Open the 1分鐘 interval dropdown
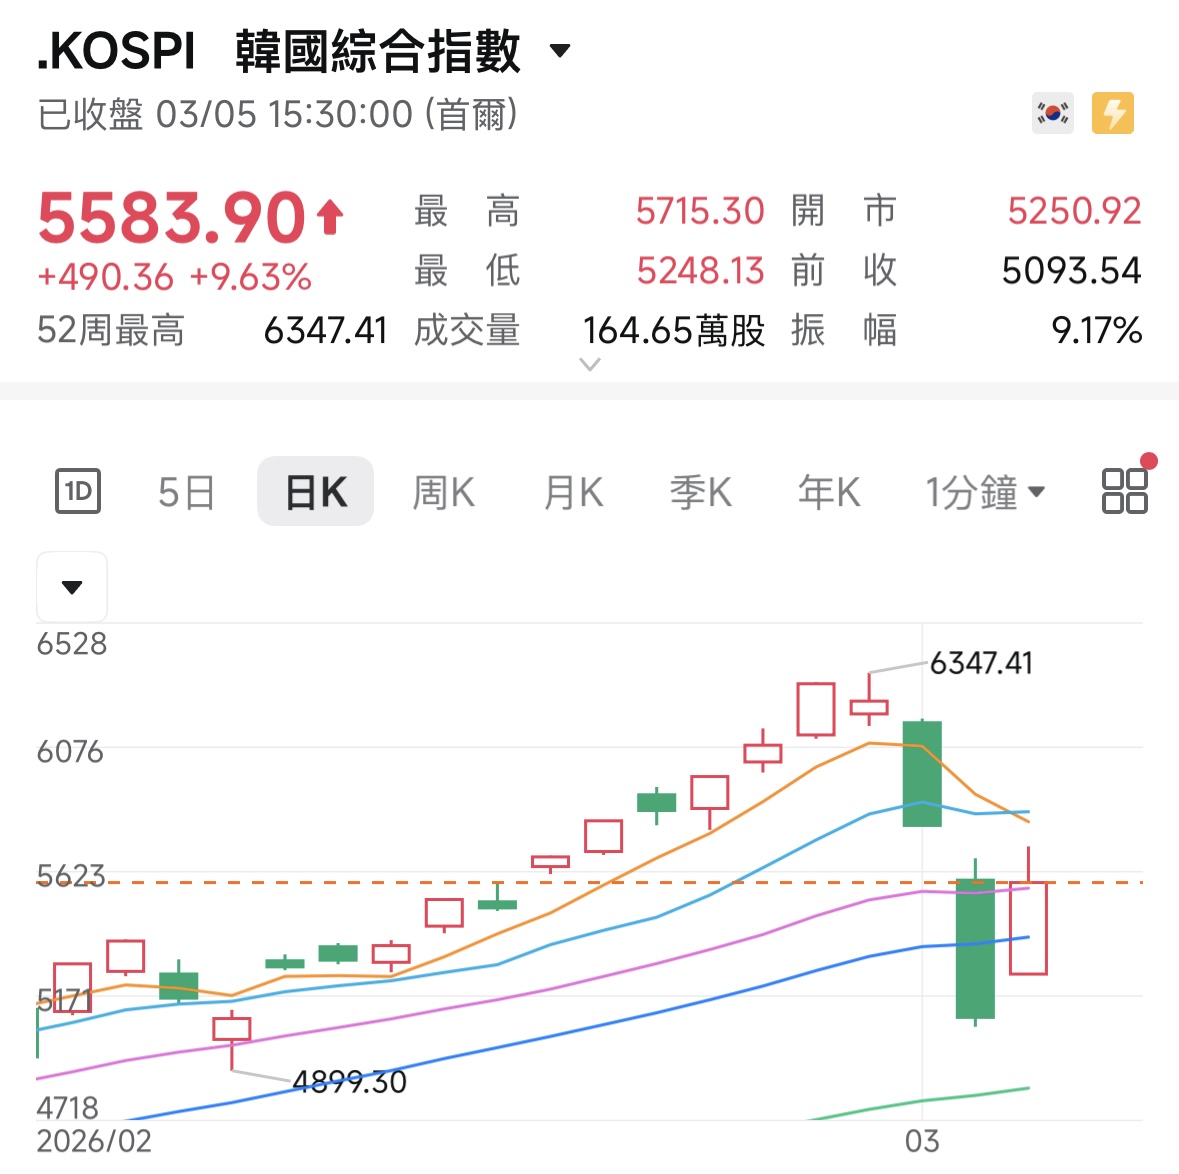 click(x=984, y=492)
